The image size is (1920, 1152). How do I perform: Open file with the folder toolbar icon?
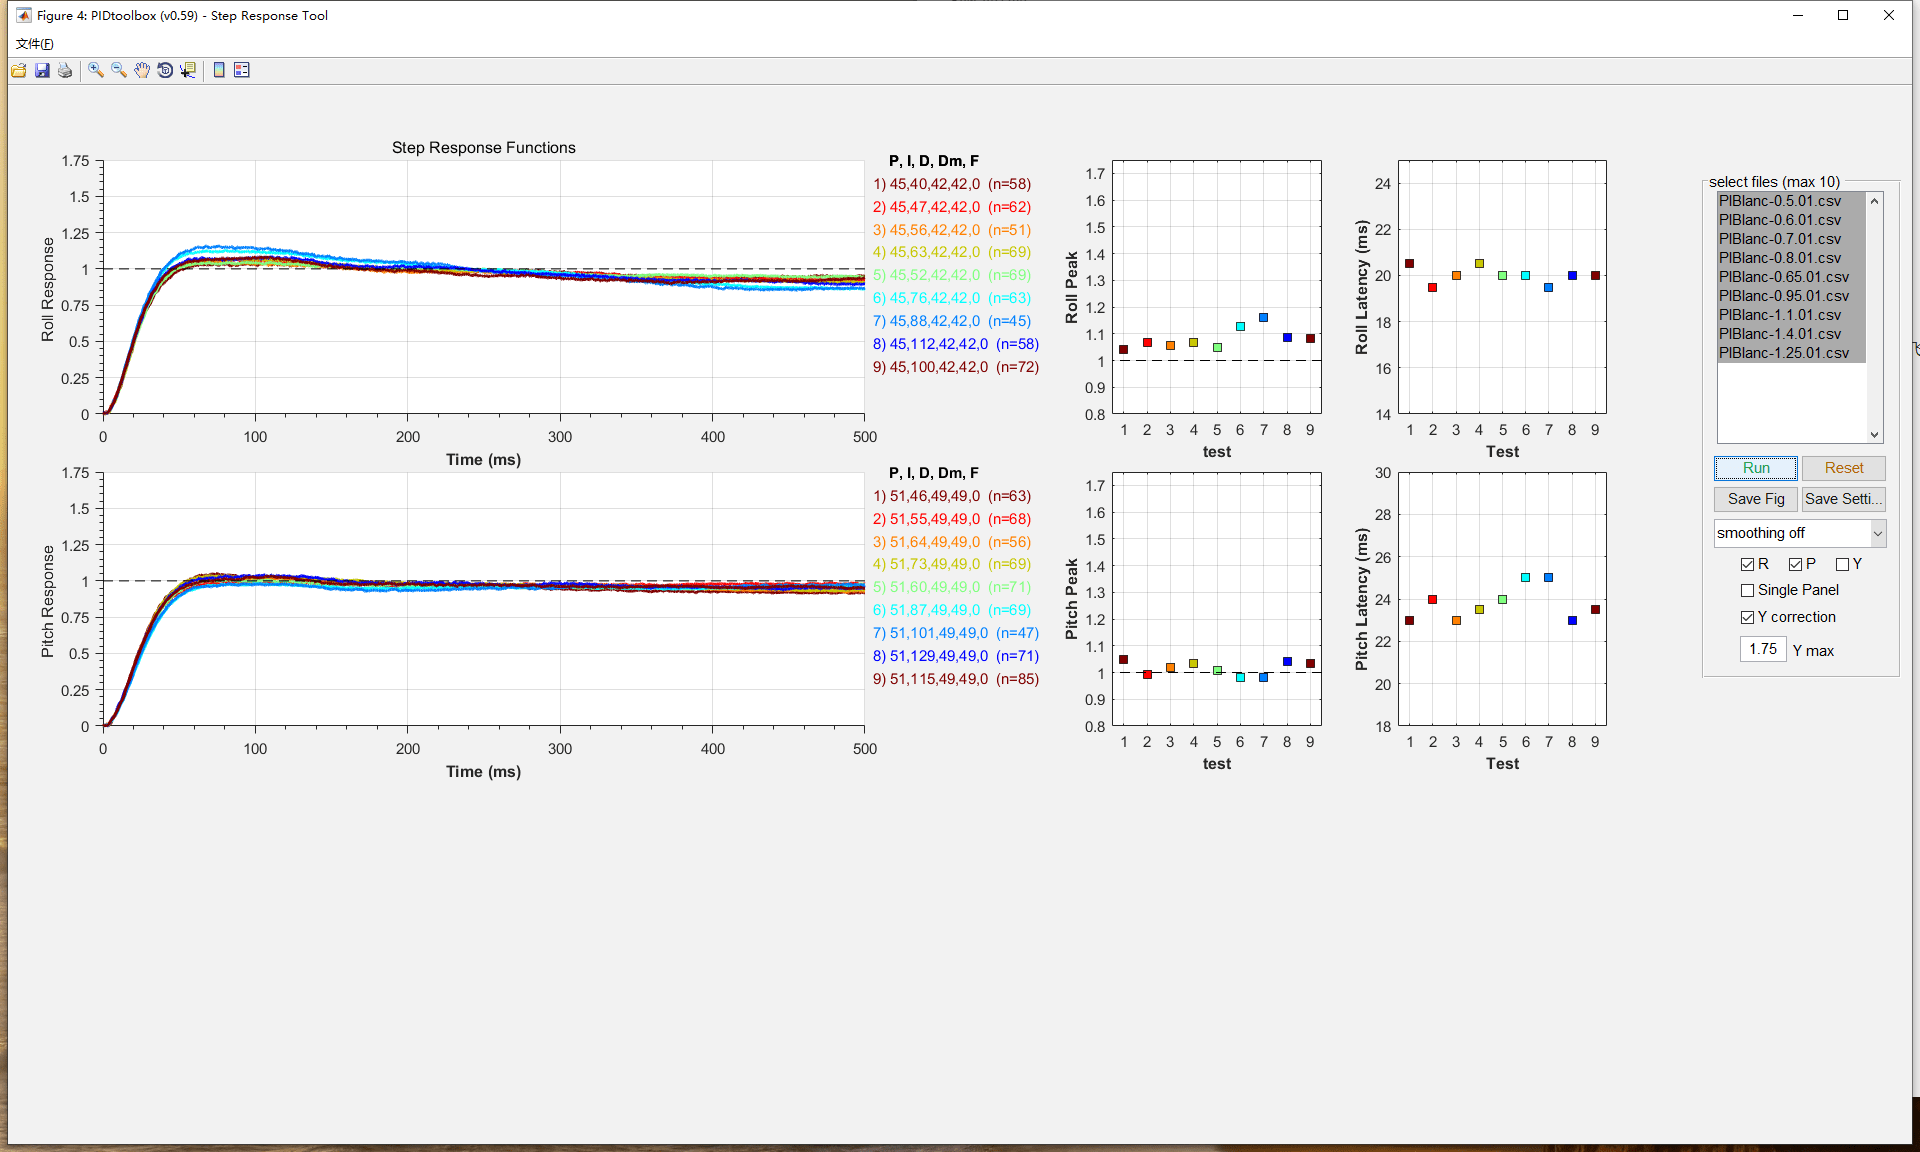[x=19, y=70]
